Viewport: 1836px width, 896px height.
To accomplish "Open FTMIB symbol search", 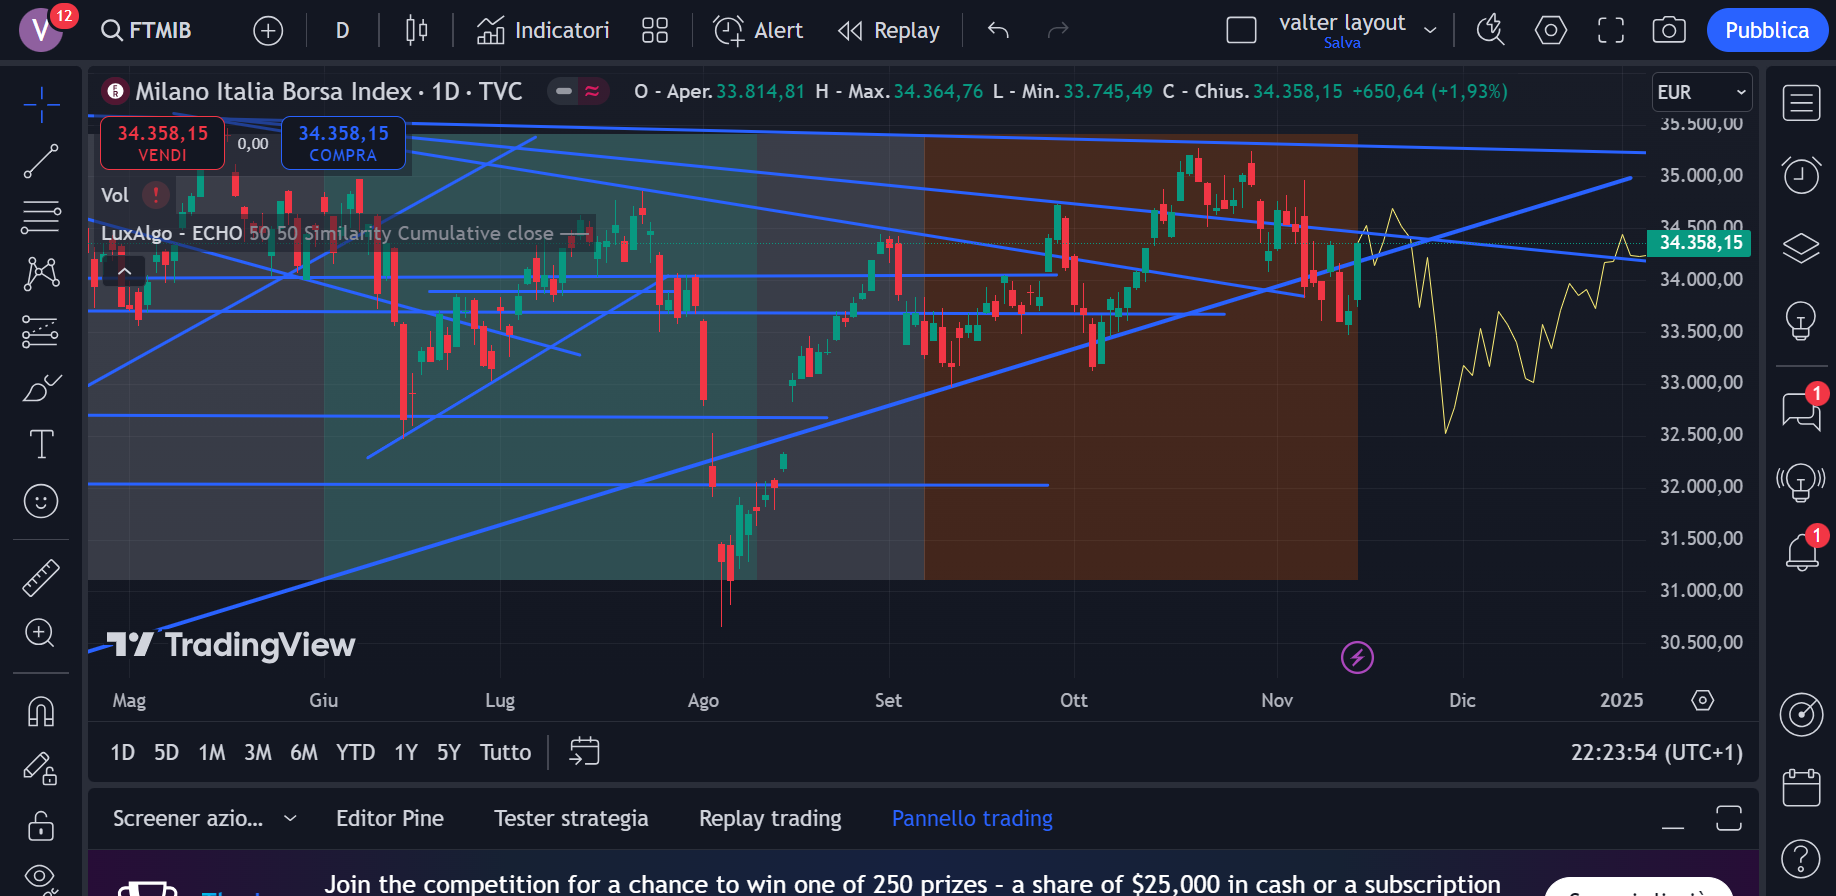I will (147, 30).
